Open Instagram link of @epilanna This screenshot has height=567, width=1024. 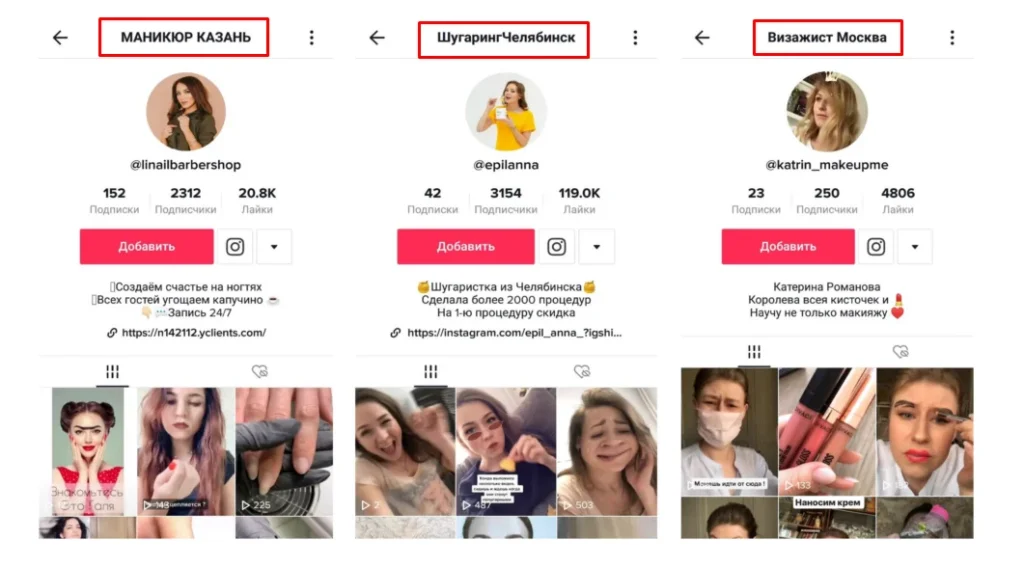click(x=556, y=247)
